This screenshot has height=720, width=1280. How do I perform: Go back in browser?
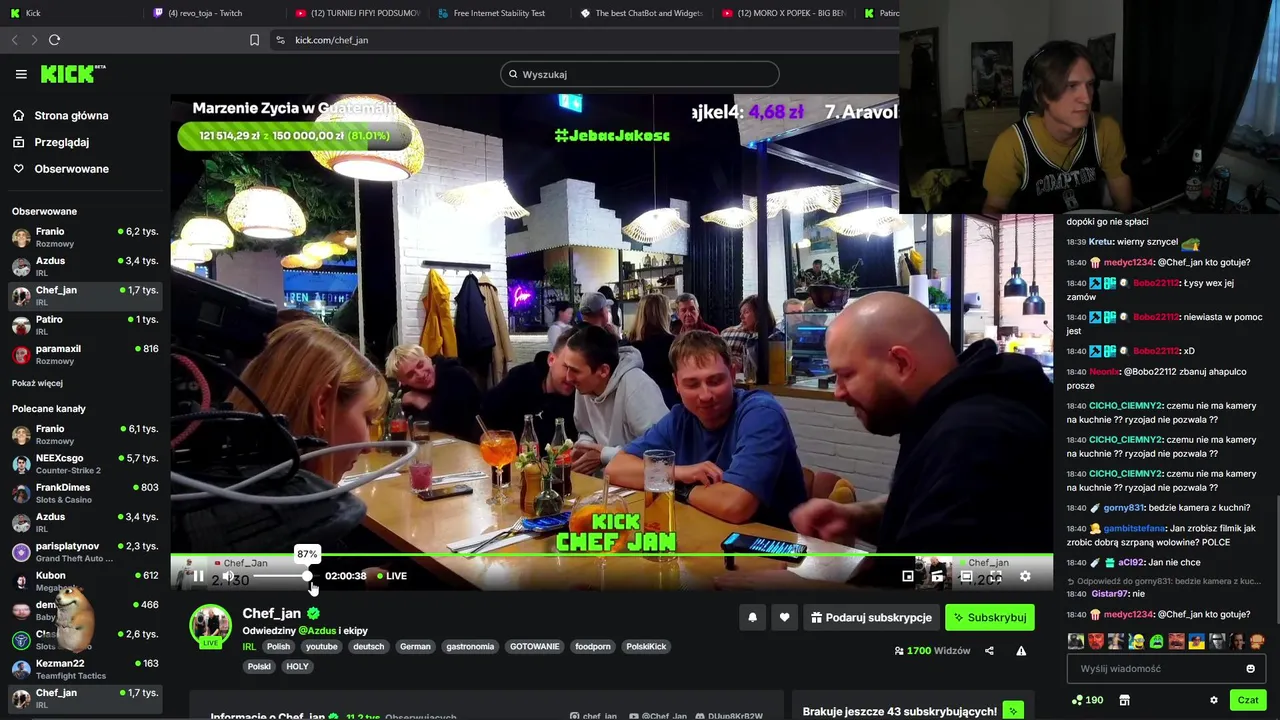pos(14,40)
